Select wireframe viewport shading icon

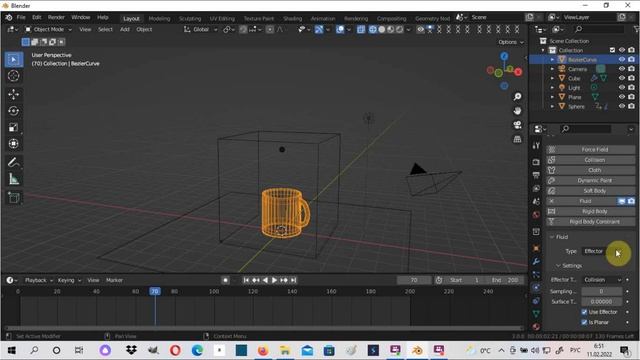(373, 29)
